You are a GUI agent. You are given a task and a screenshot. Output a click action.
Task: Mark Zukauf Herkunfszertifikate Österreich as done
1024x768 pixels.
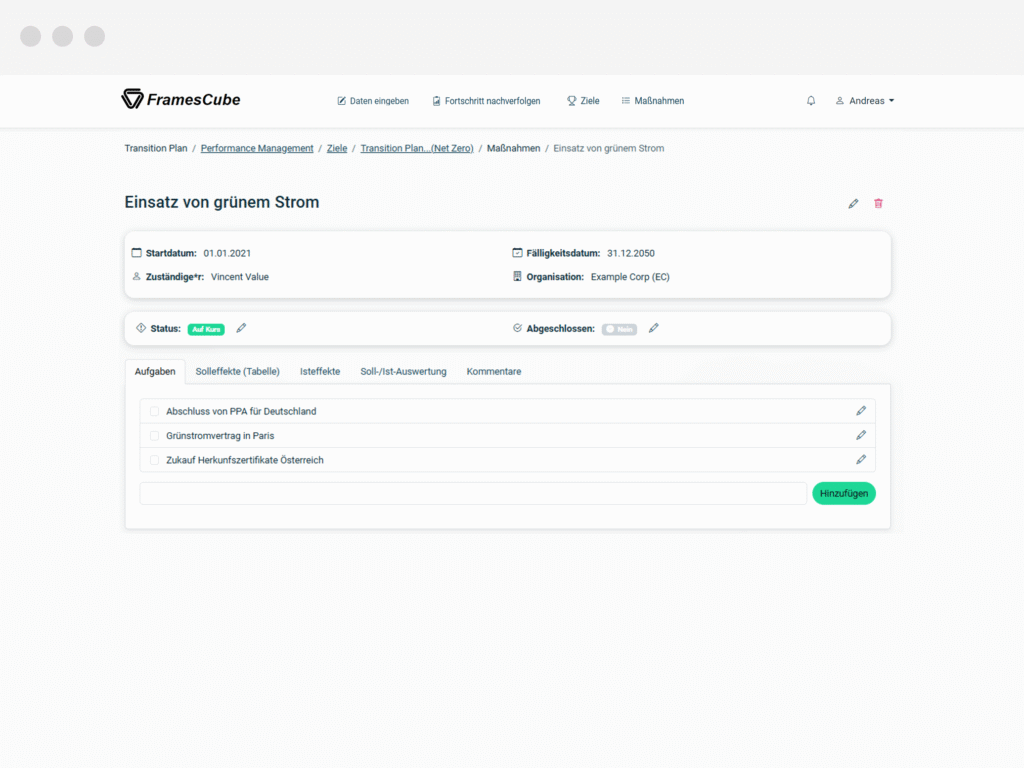tap(154, 460)
